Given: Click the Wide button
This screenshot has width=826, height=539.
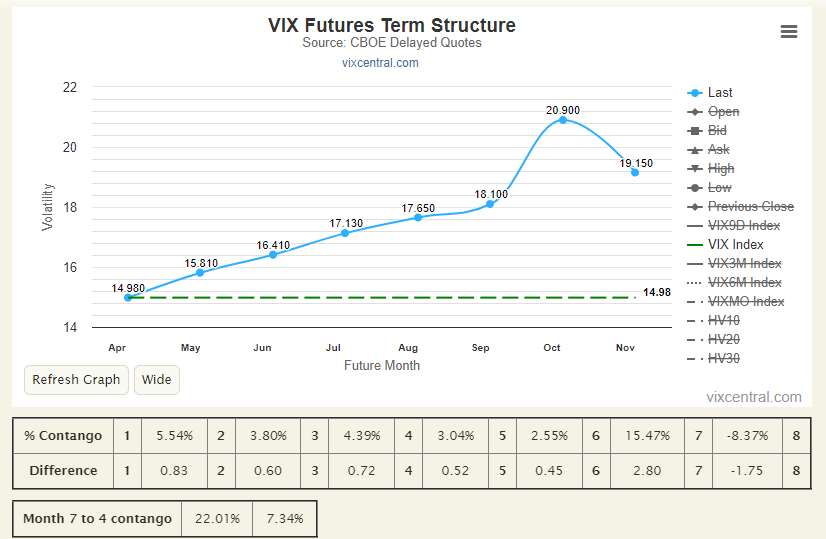Looking at the screenshot, I should coord(157,380).
